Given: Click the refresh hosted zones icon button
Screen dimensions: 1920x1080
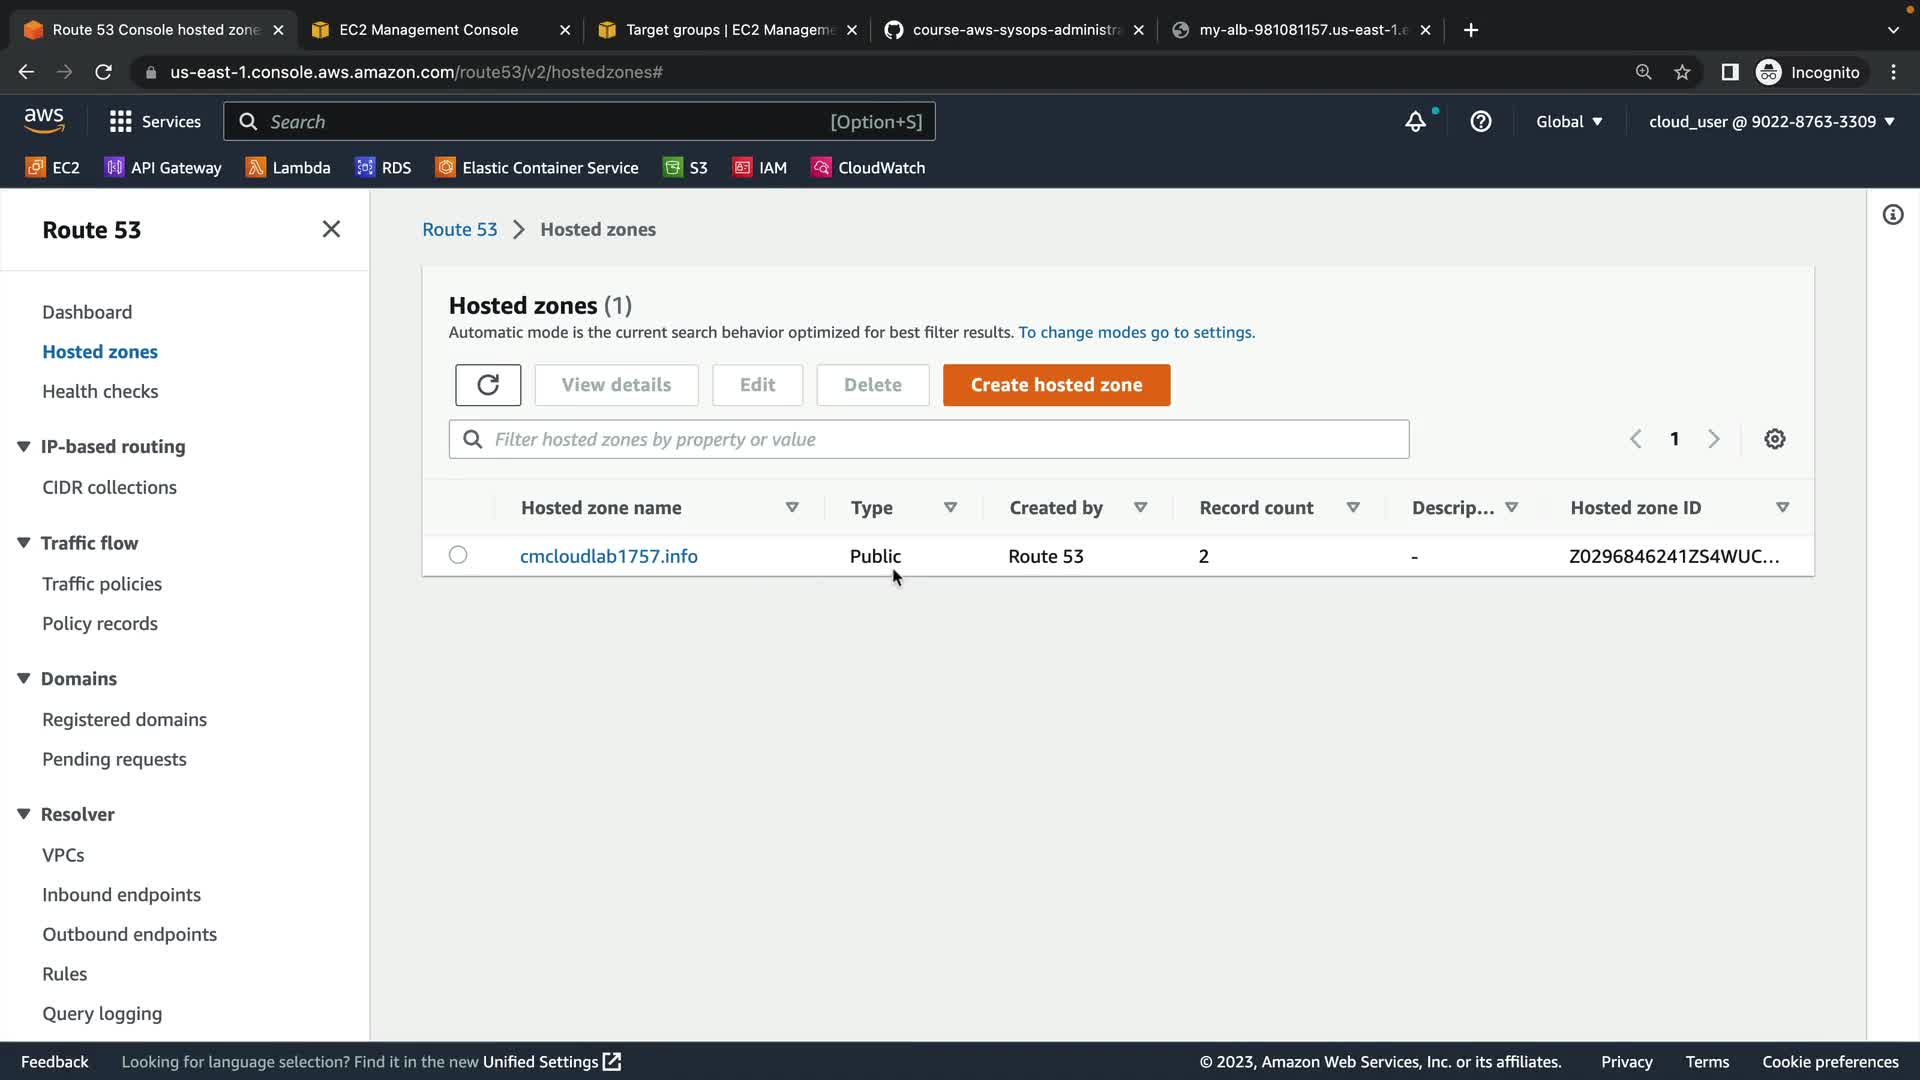Looking at the screenshot, I should click(x=488, y=385).
